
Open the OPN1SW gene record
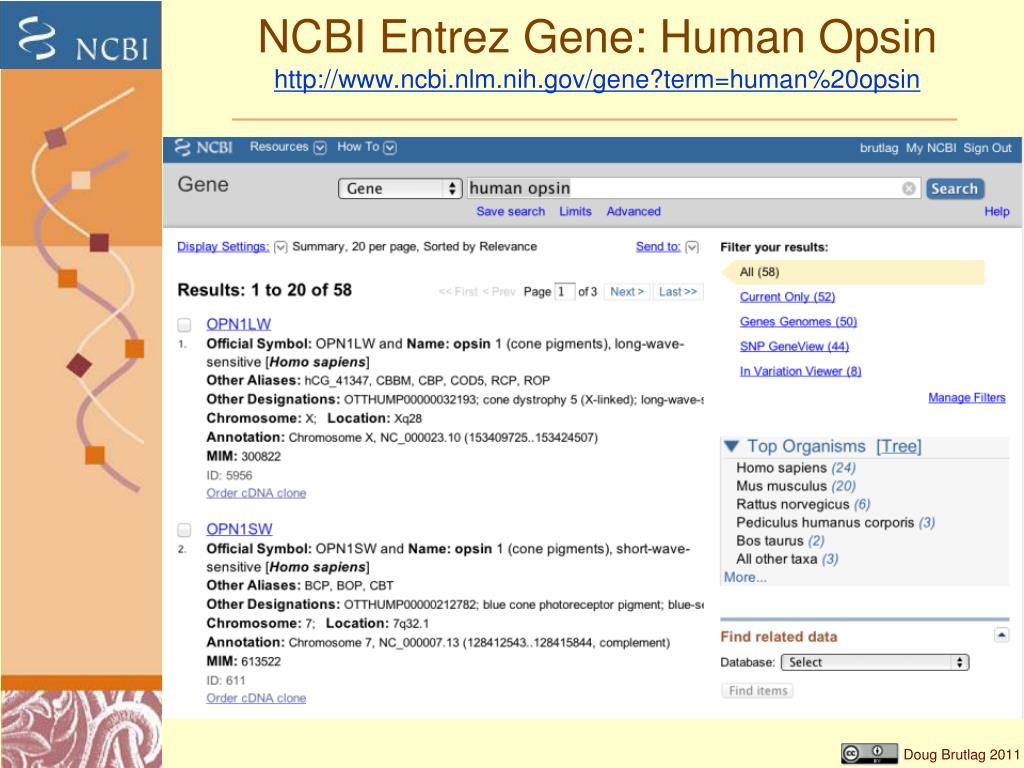[239, 530]
